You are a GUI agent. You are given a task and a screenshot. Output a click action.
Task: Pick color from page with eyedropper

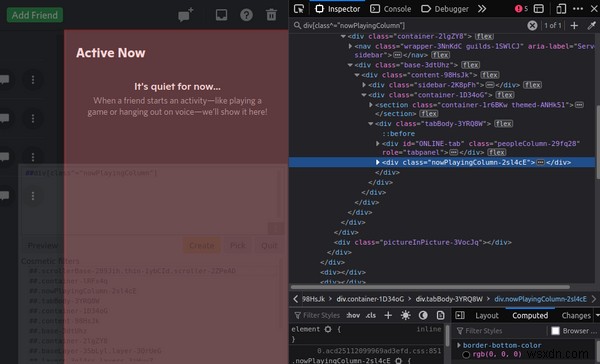click(x=591, y=25)
